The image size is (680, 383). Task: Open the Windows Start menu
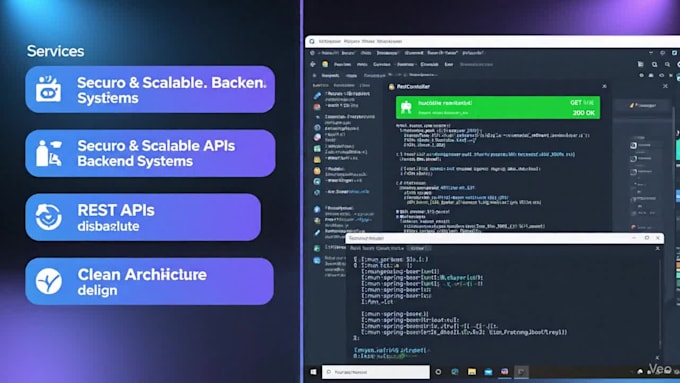pos(313,372)
